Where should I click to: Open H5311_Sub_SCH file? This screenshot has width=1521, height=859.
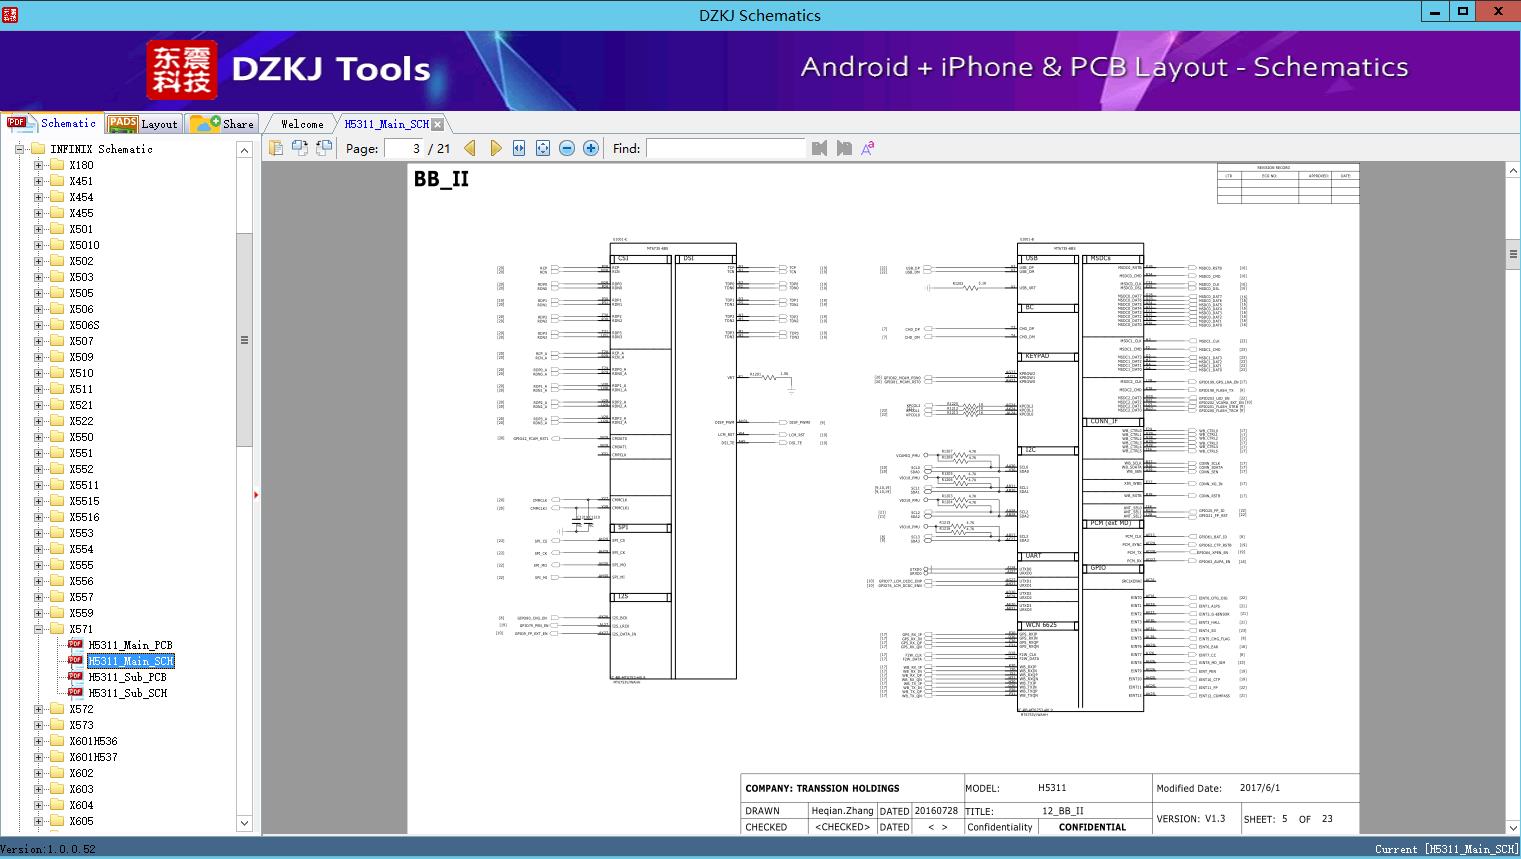click(x=127, y=693)
